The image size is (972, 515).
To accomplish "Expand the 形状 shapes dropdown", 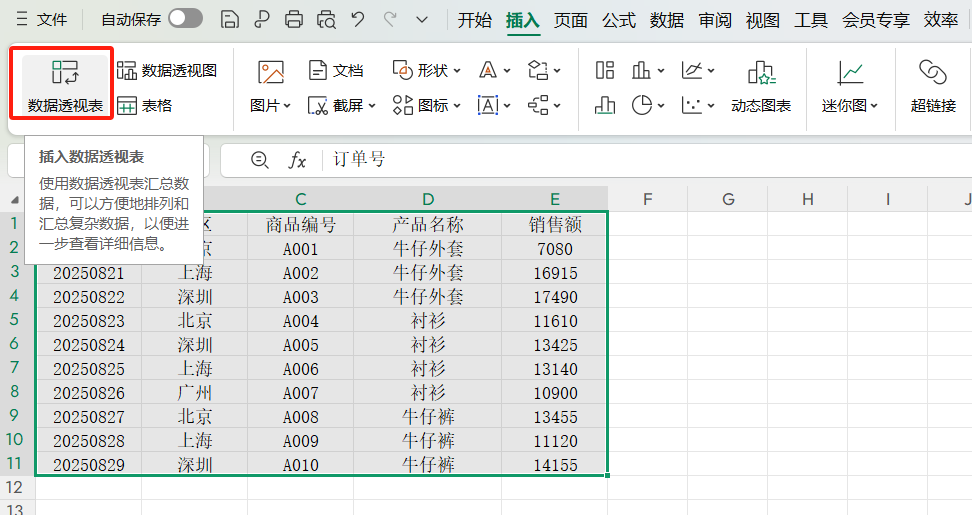I will pyautogui.click(x=426, y=71).
